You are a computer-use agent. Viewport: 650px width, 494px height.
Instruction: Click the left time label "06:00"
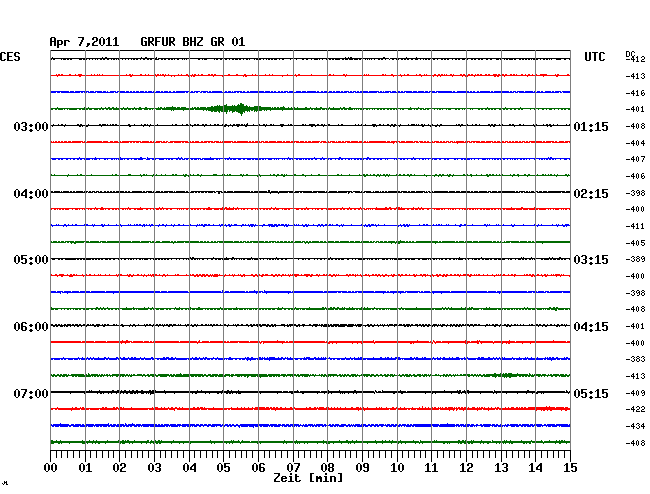pyautogui.click(x=31, y=327)
